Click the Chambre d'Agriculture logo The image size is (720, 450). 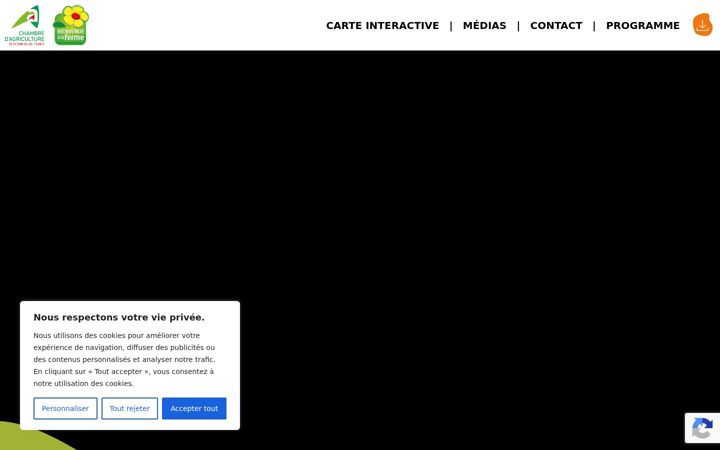pos(25,25)
